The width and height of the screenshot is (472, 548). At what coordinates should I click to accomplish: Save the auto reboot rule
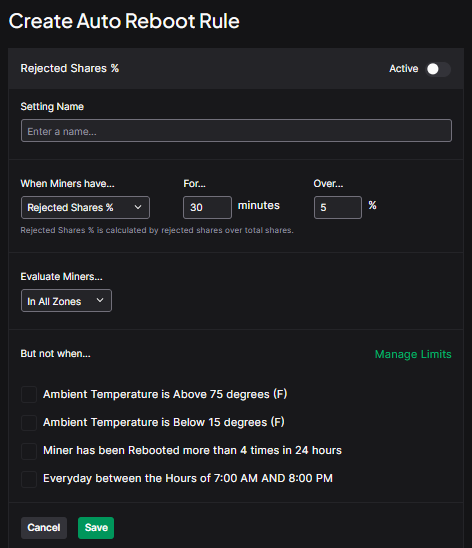point(96,528)
